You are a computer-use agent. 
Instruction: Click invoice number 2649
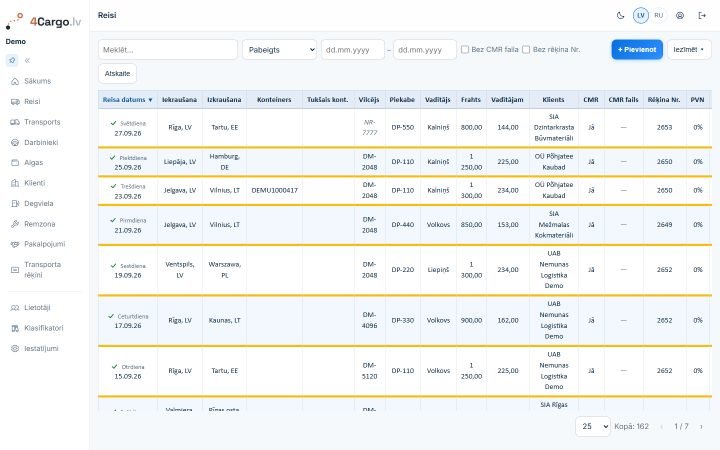click(664, 225)
